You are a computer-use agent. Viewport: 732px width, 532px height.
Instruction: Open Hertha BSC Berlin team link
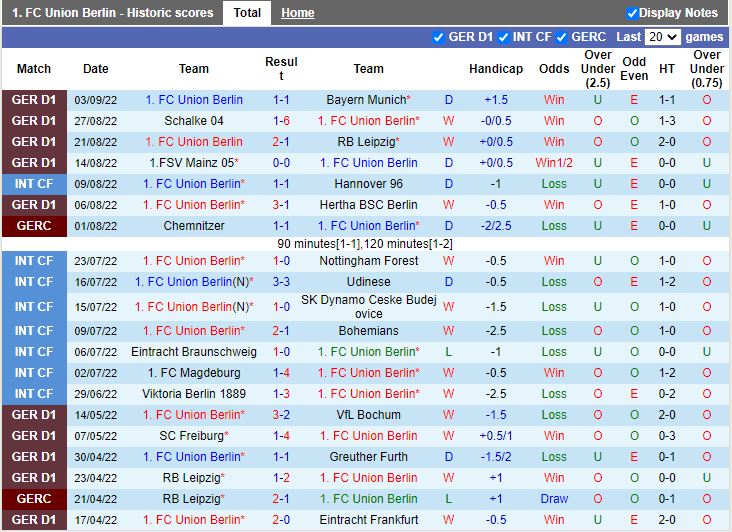coord(368,205)
